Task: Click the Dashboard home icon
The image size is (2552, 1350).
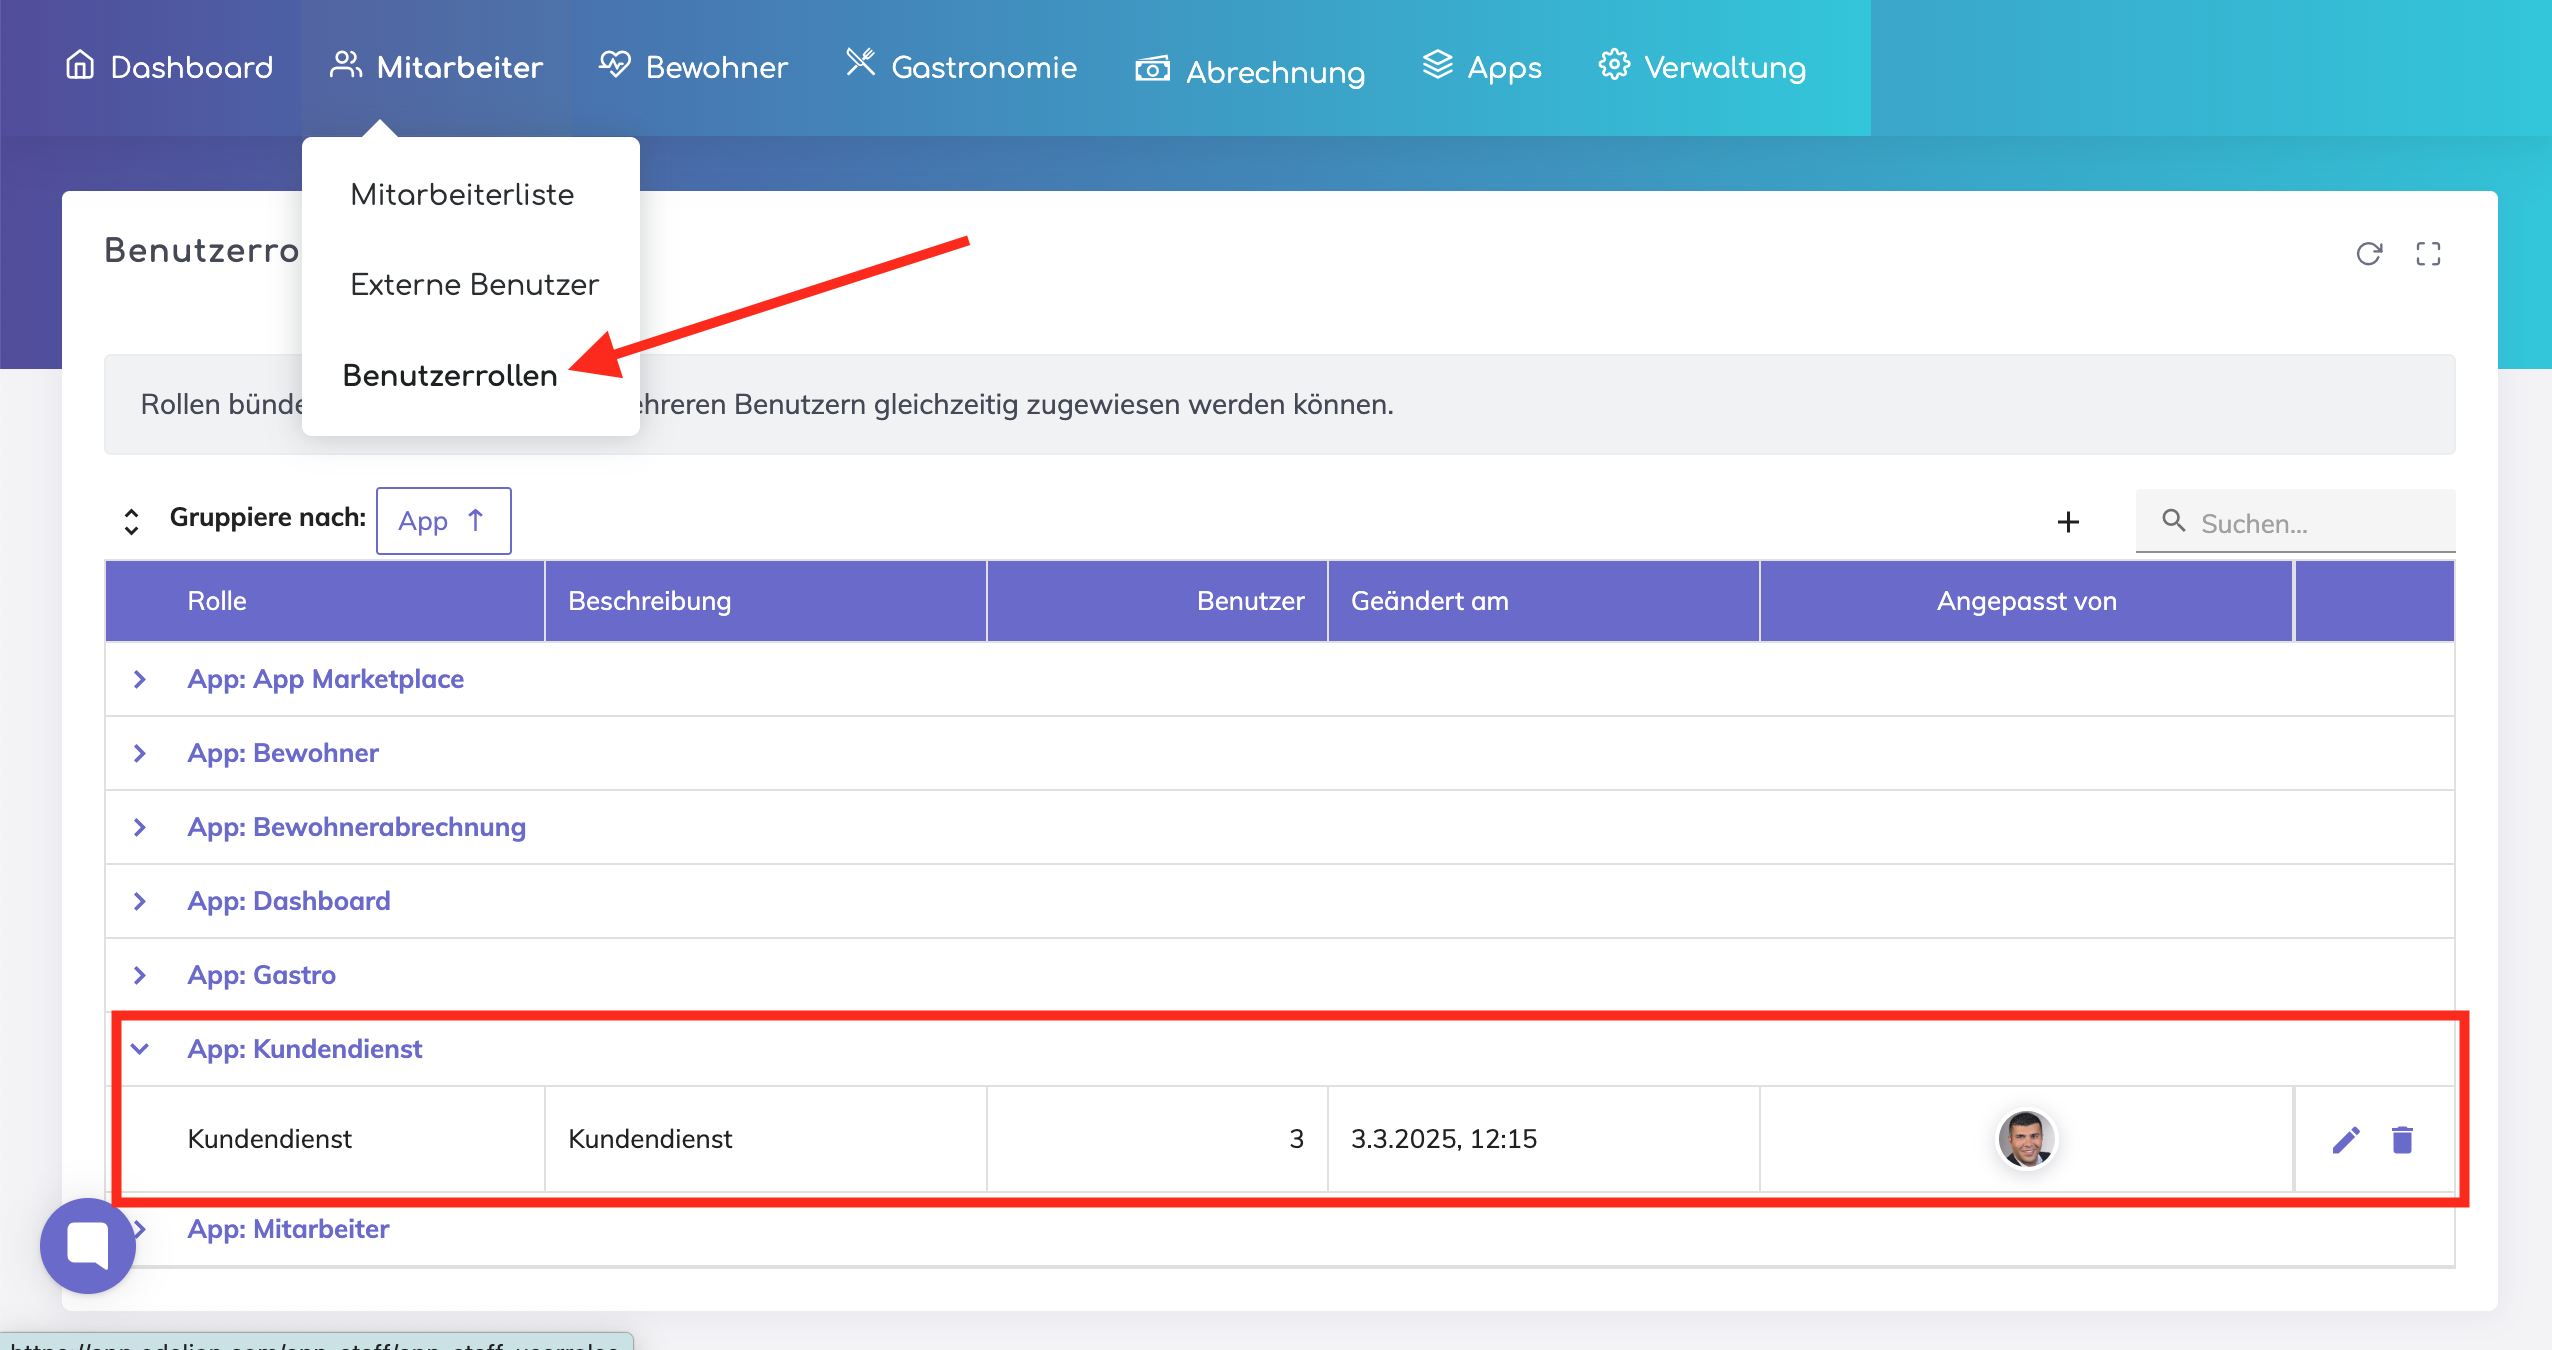Action: click(80, 66)
